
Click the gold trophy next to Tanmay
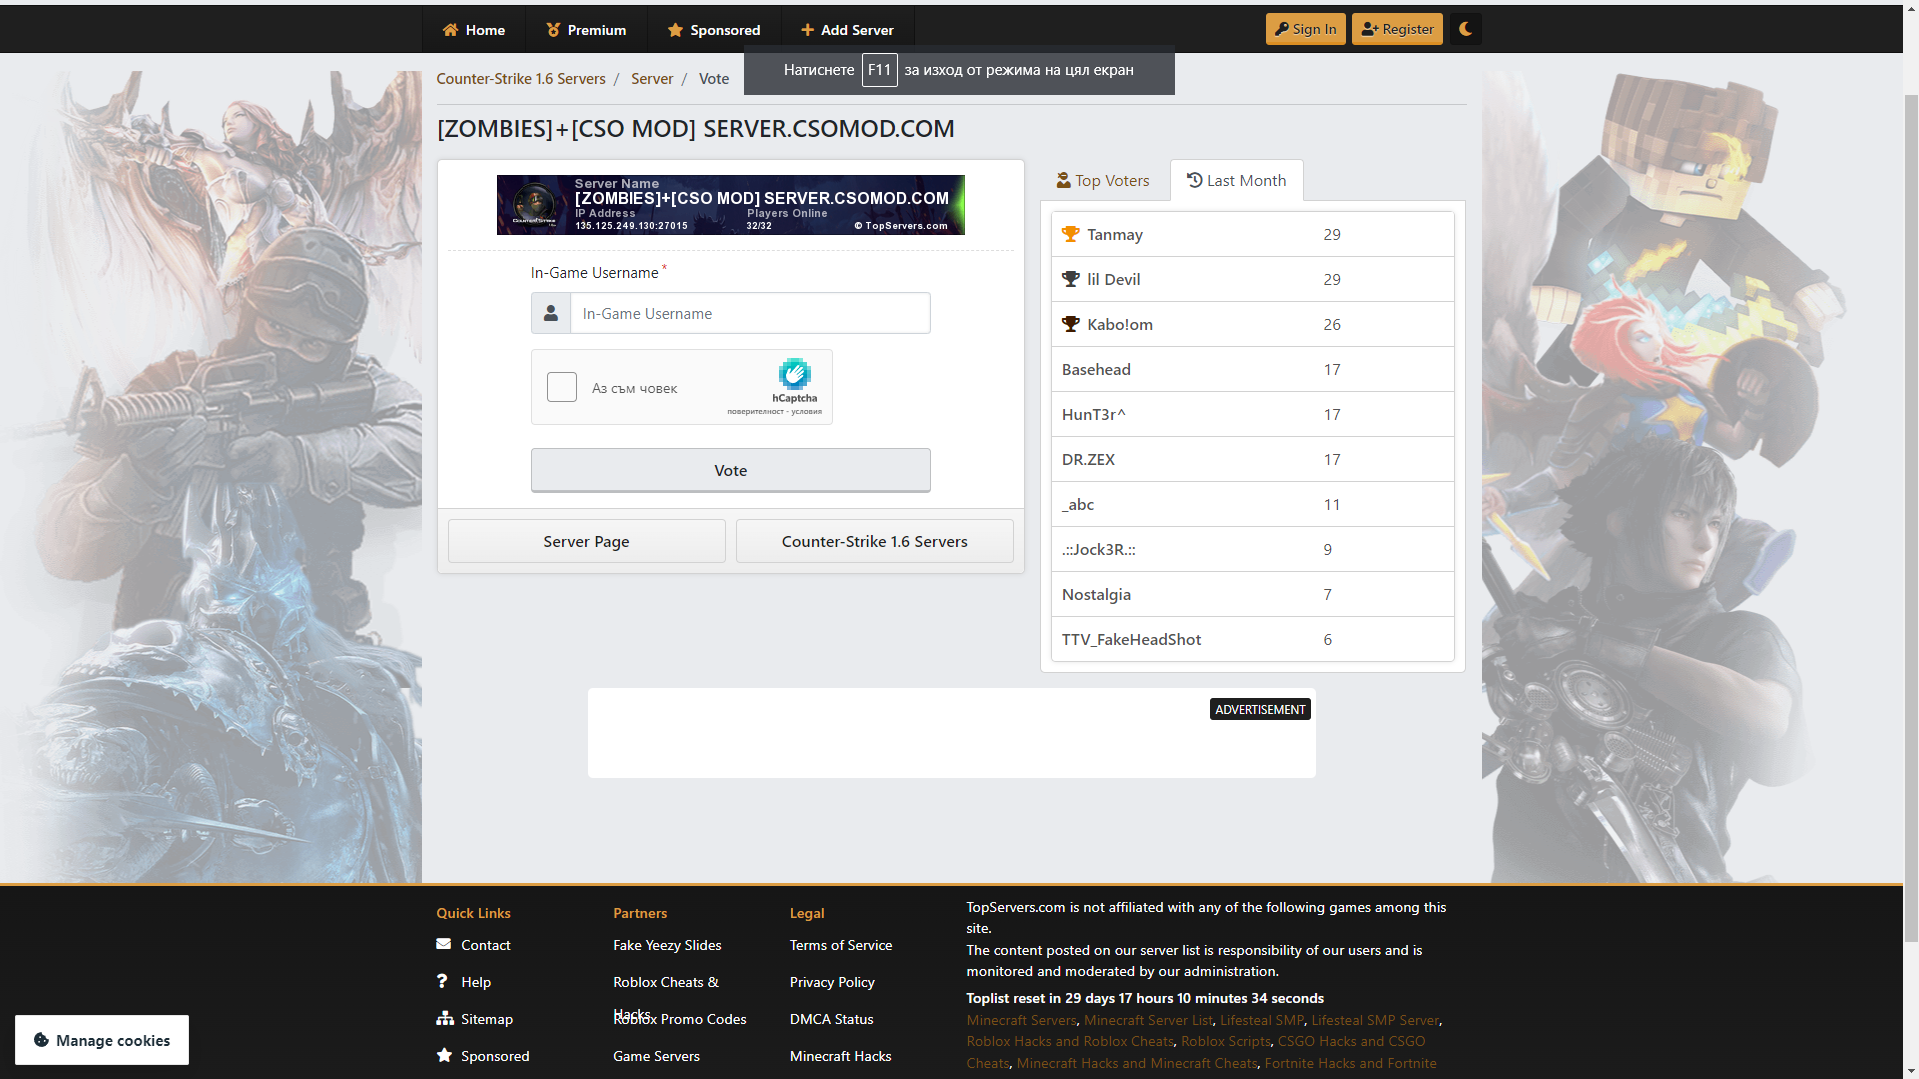point(1071,234)
